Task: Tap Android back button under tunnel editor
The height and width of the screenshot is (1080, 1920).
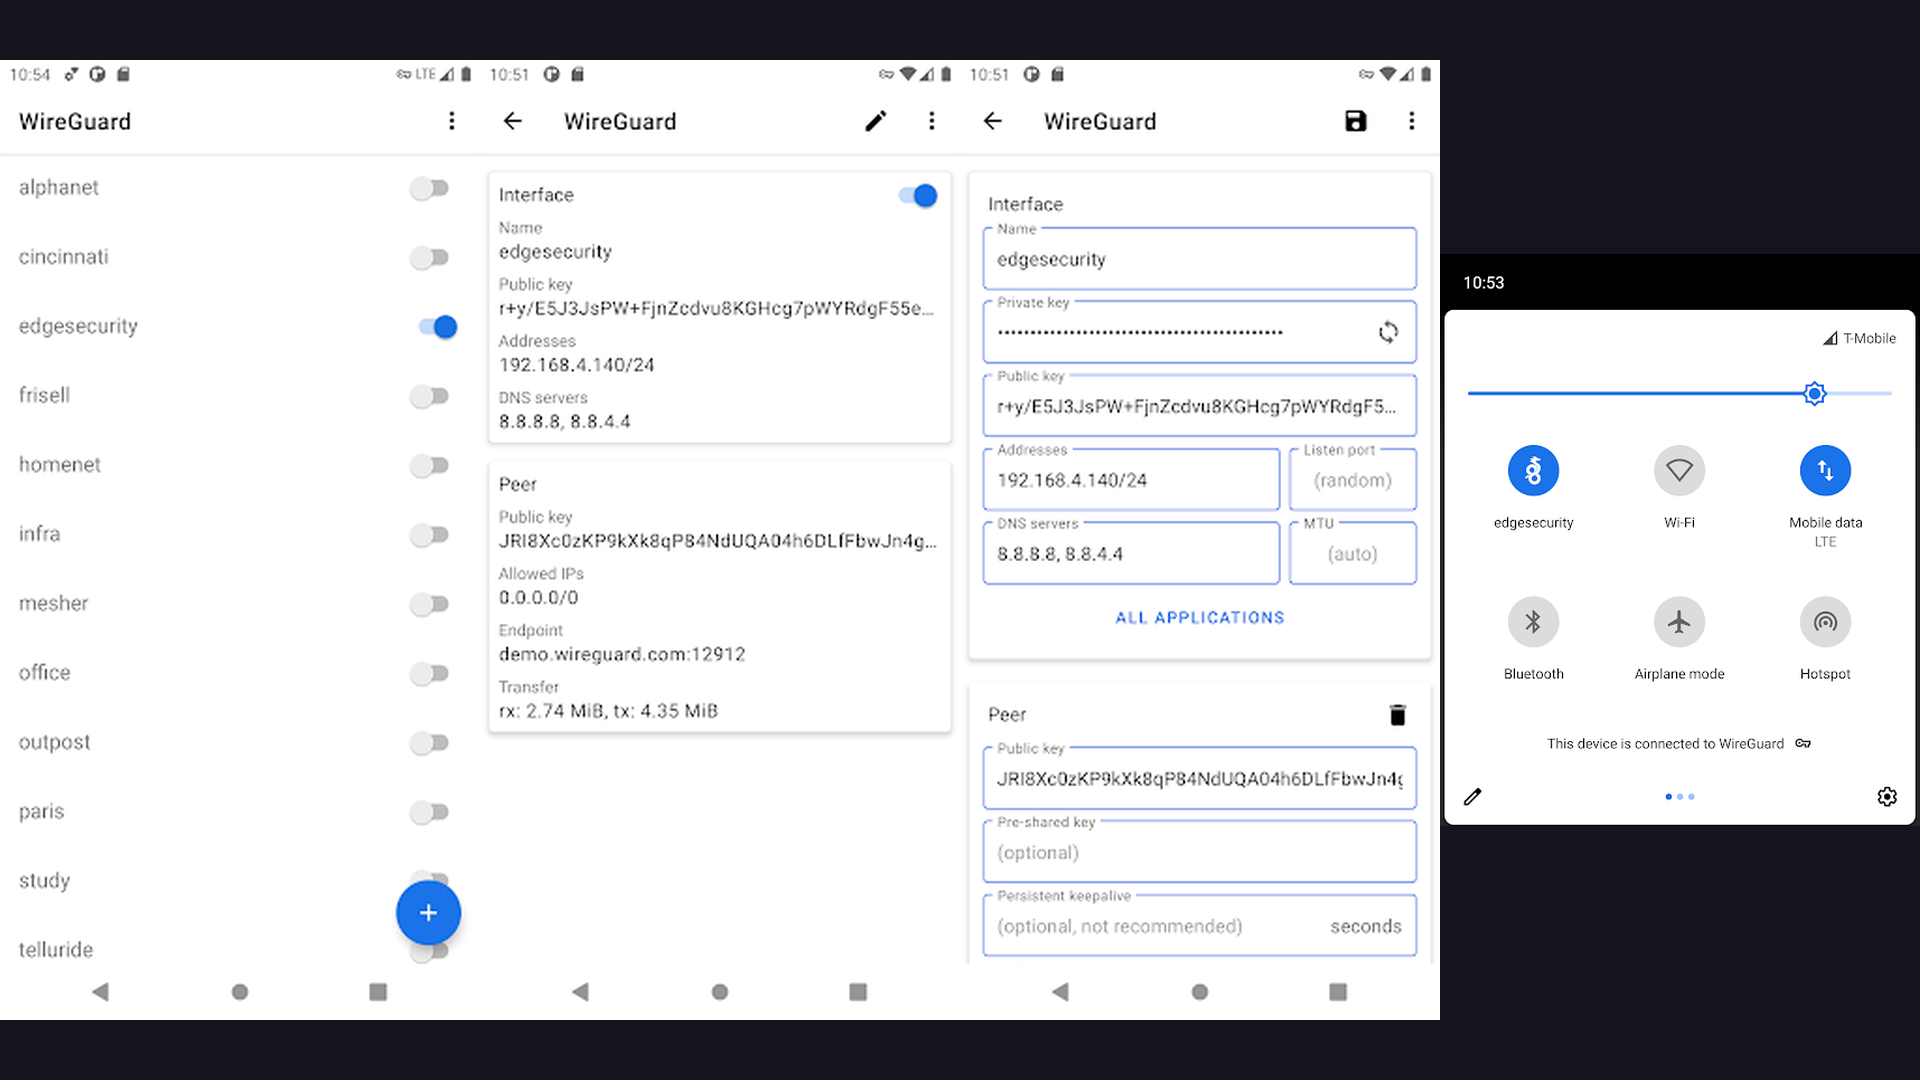Action: click(1060, 992)
